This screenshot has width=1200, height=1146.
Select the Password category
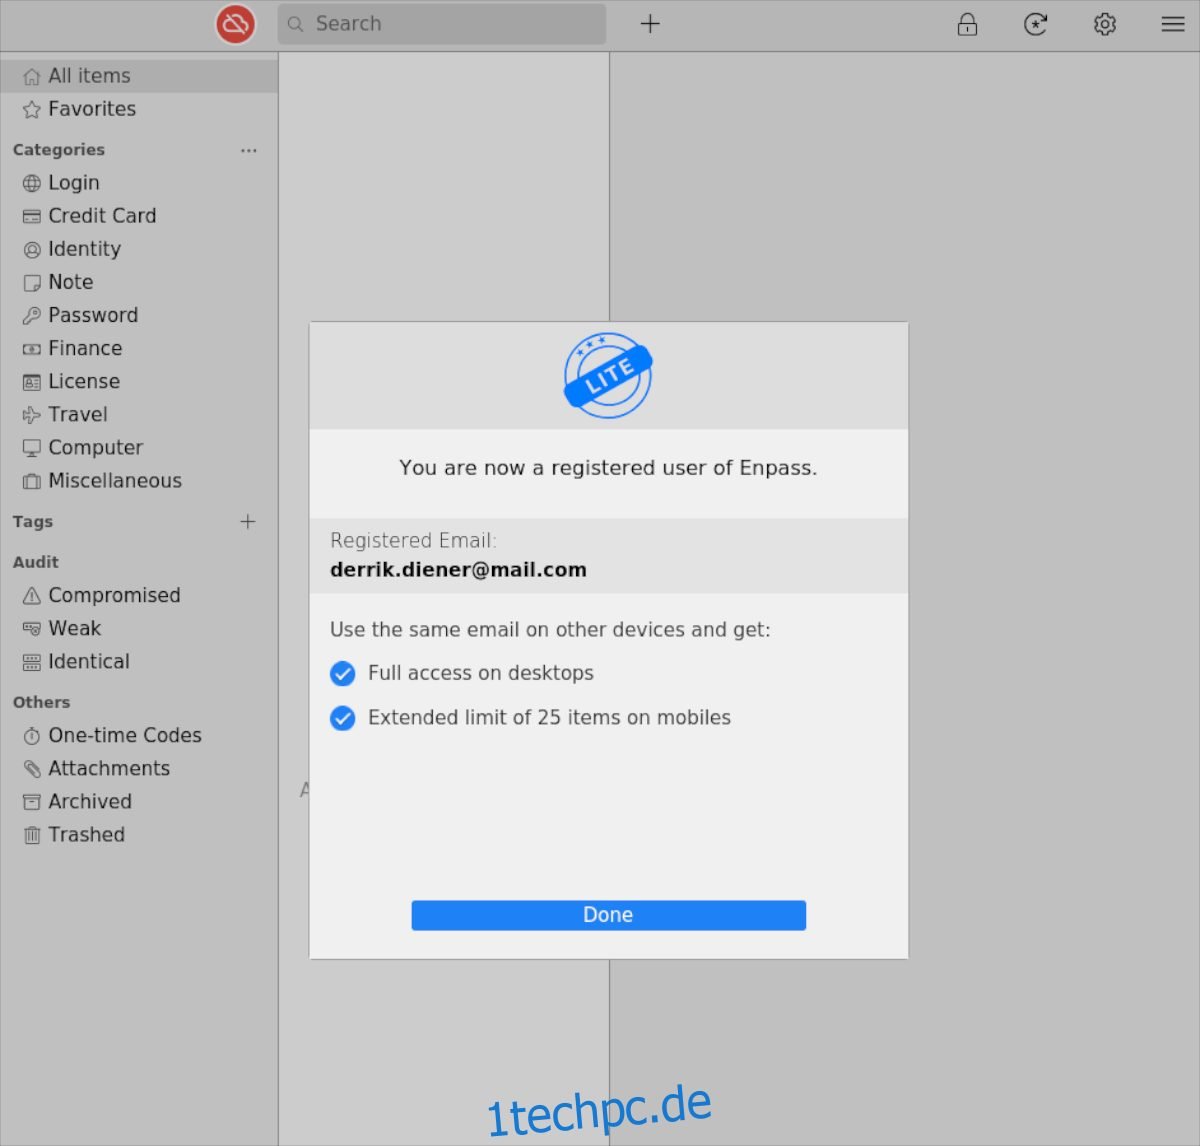[139, 315]
